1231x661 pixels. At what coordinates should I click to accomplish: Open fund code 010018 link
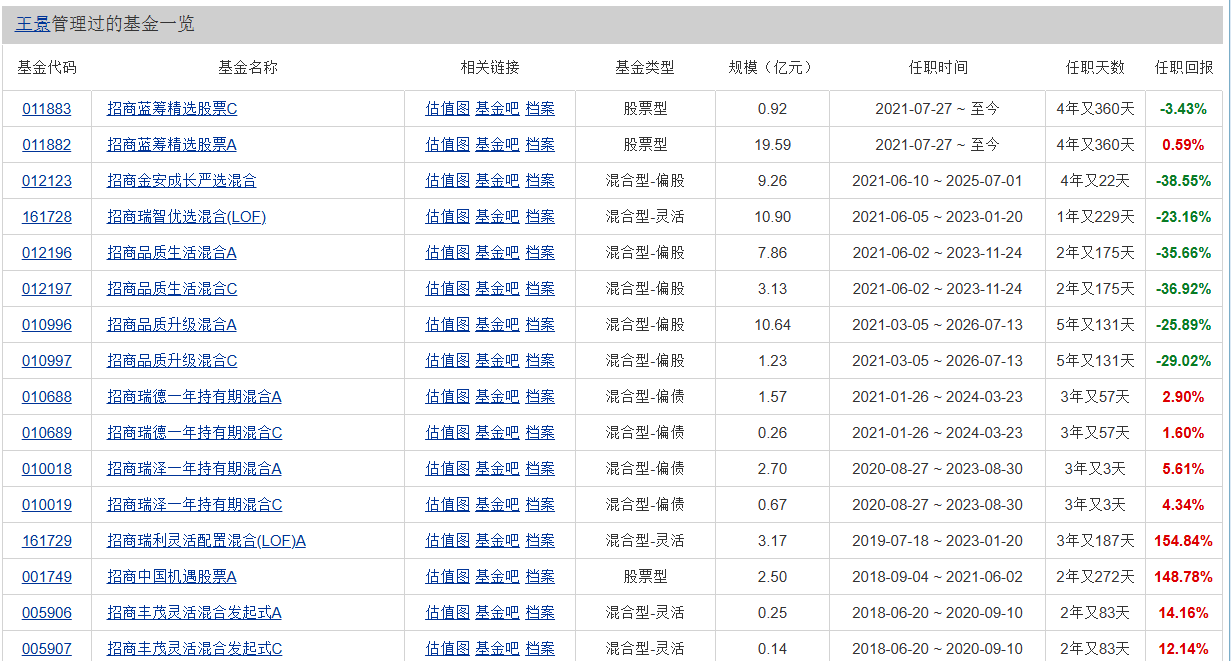point(47,469)
